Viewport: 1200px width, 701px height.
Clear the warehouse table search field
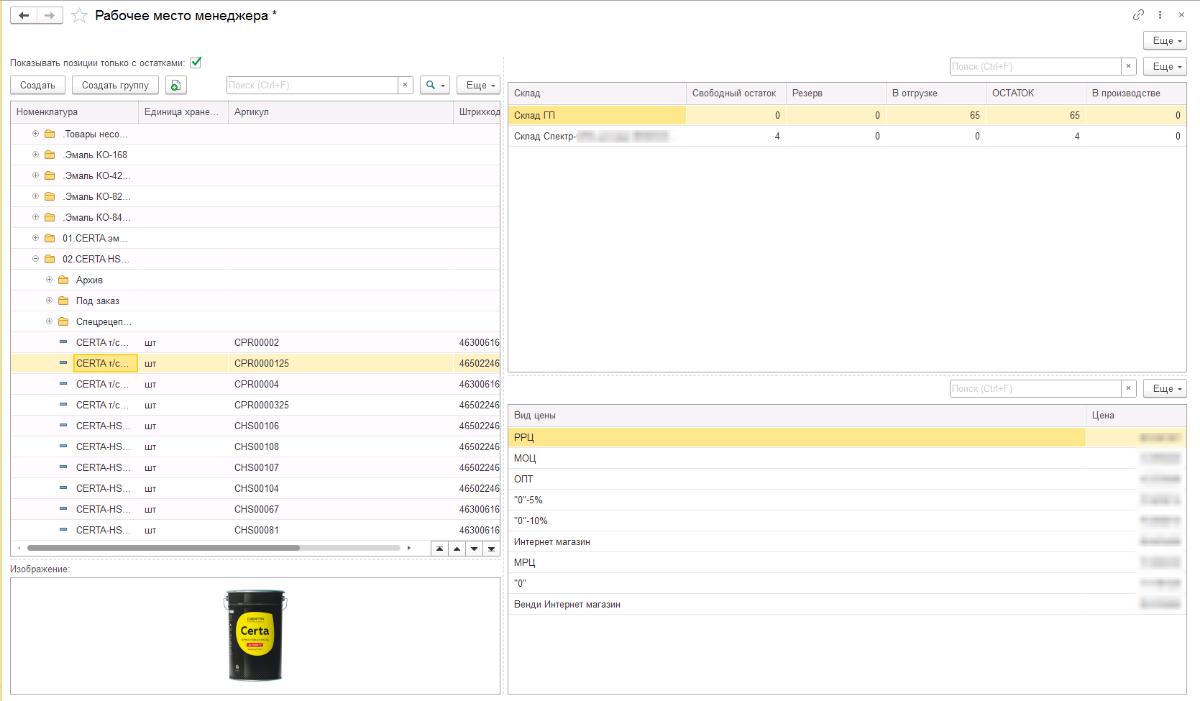(x=1129, y=66)
